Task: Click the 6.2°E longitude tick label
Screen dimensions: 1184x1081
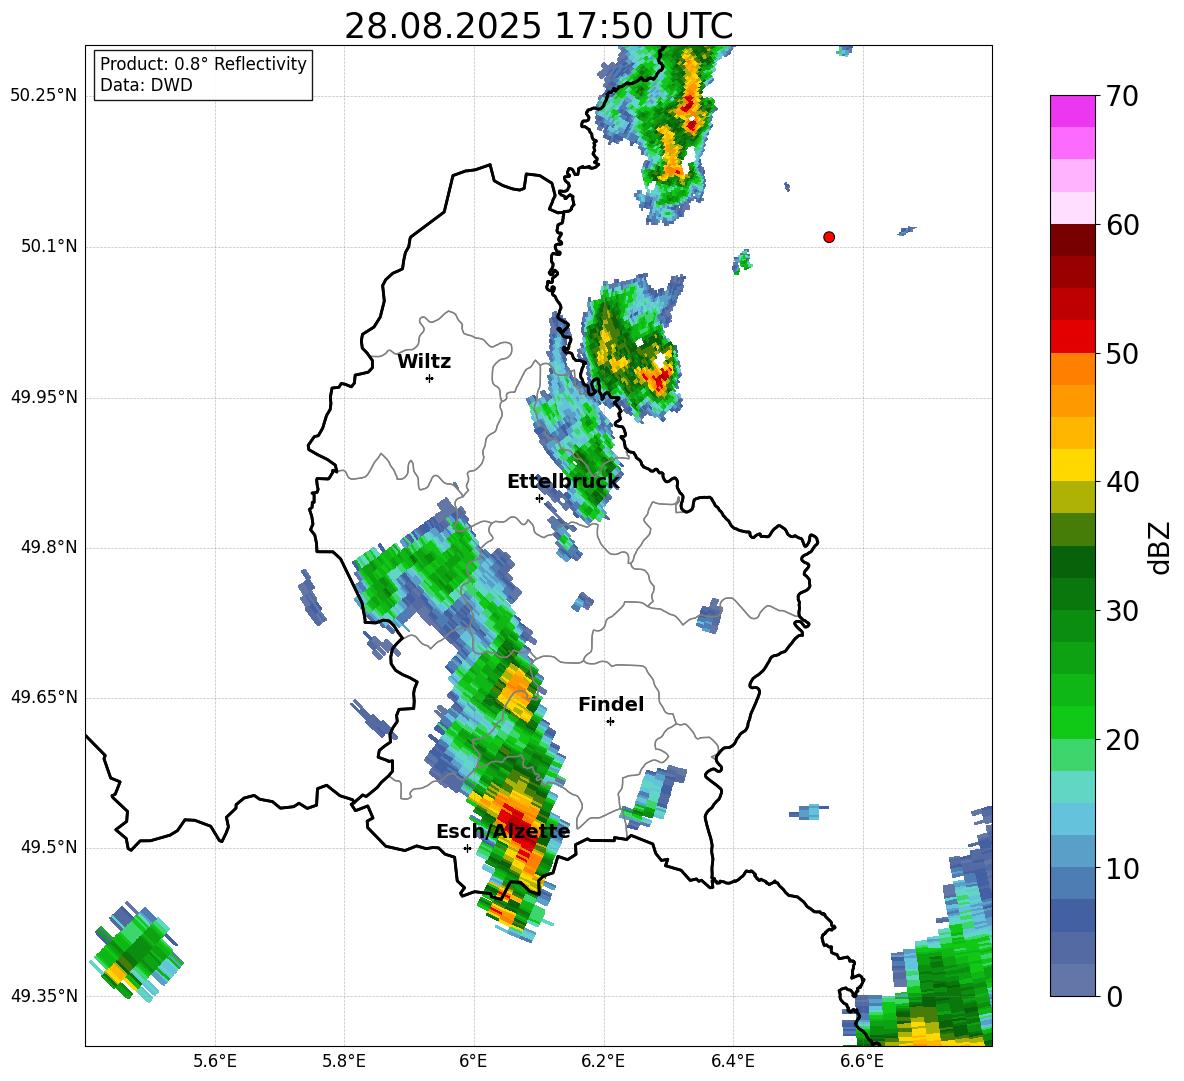Action: point(603,1061)
